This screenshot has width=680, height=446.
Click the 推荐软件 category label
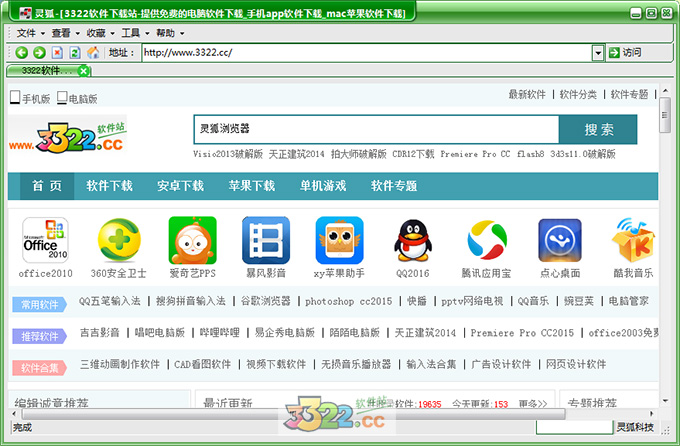point(39,336)
